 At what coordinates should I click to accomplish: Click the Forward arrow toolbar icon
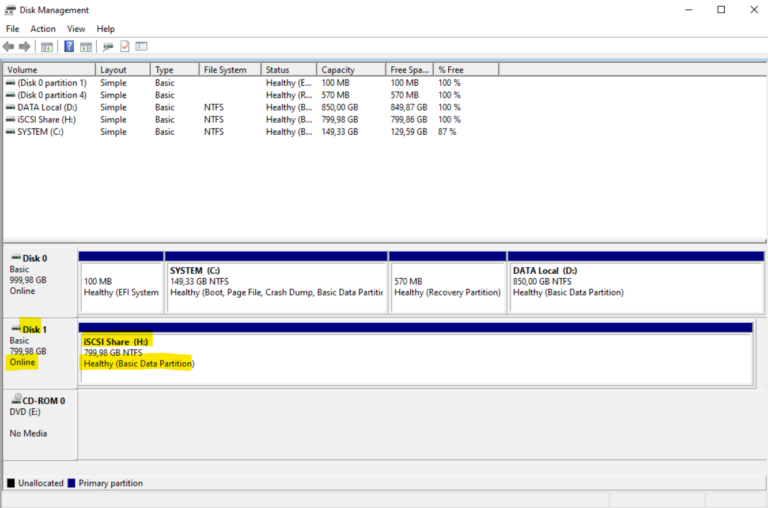click(x=24, y=47)
